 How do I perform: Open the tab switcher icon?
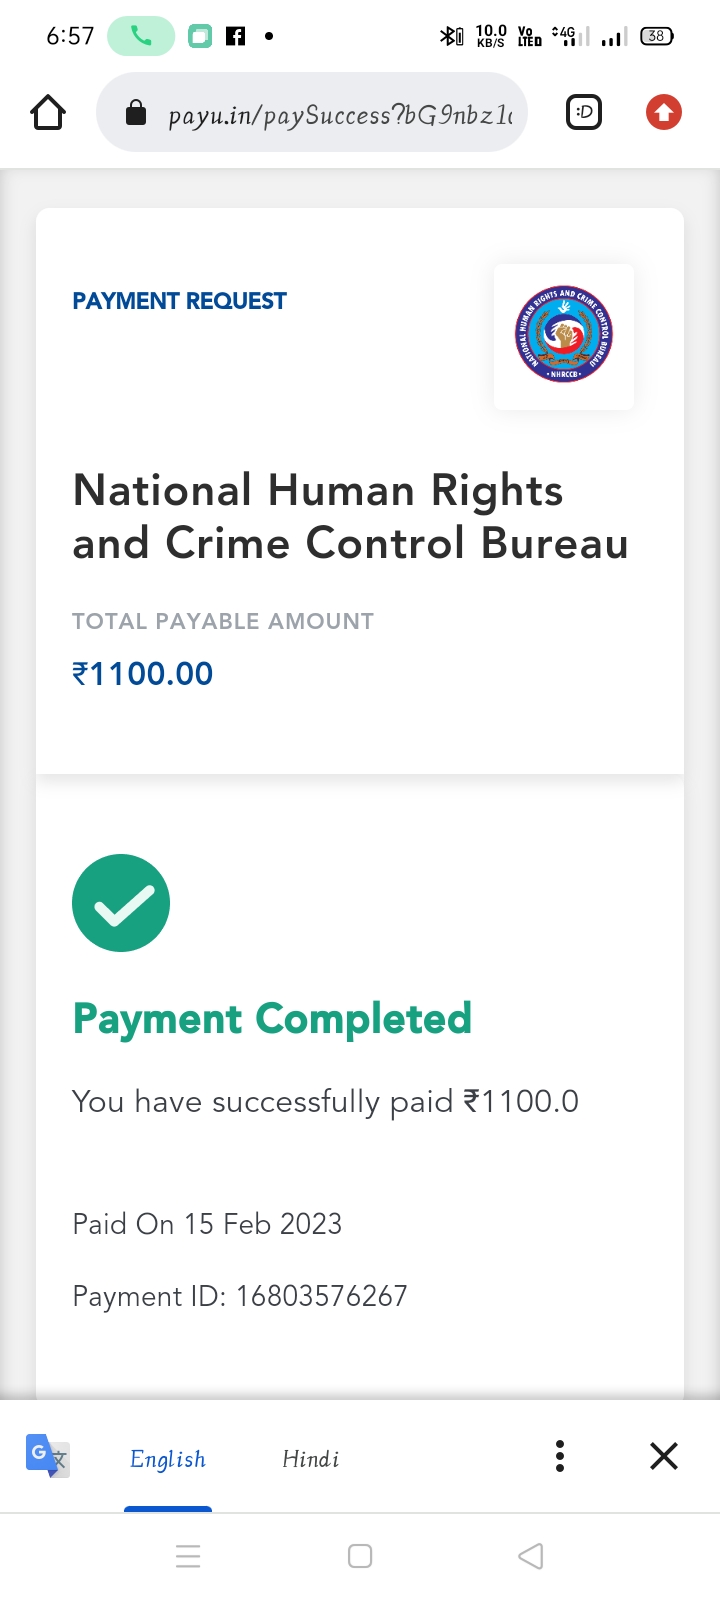point(584,113)
